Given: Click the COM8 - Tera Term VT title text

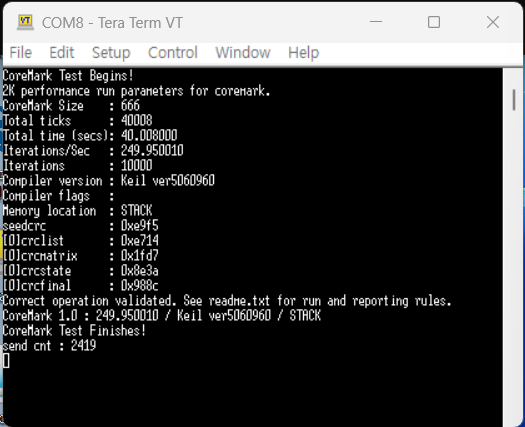Looking at the screenshot, I should 112,23.
